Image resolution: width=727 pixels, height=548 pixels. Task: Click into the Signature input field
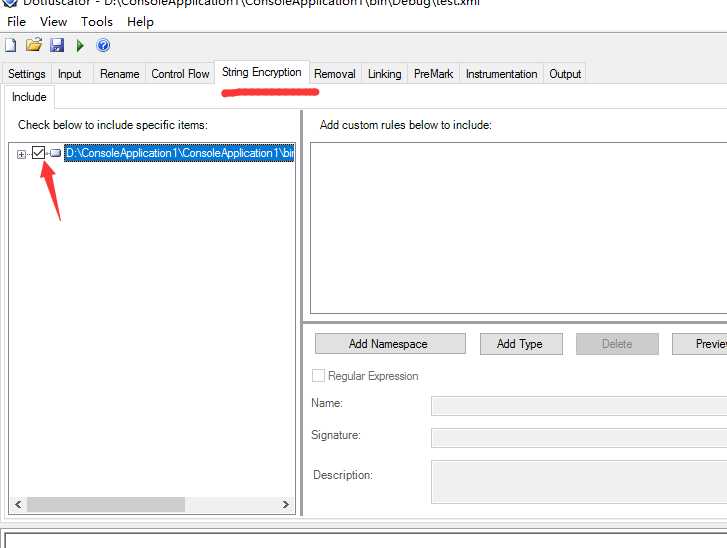(579, 438)
